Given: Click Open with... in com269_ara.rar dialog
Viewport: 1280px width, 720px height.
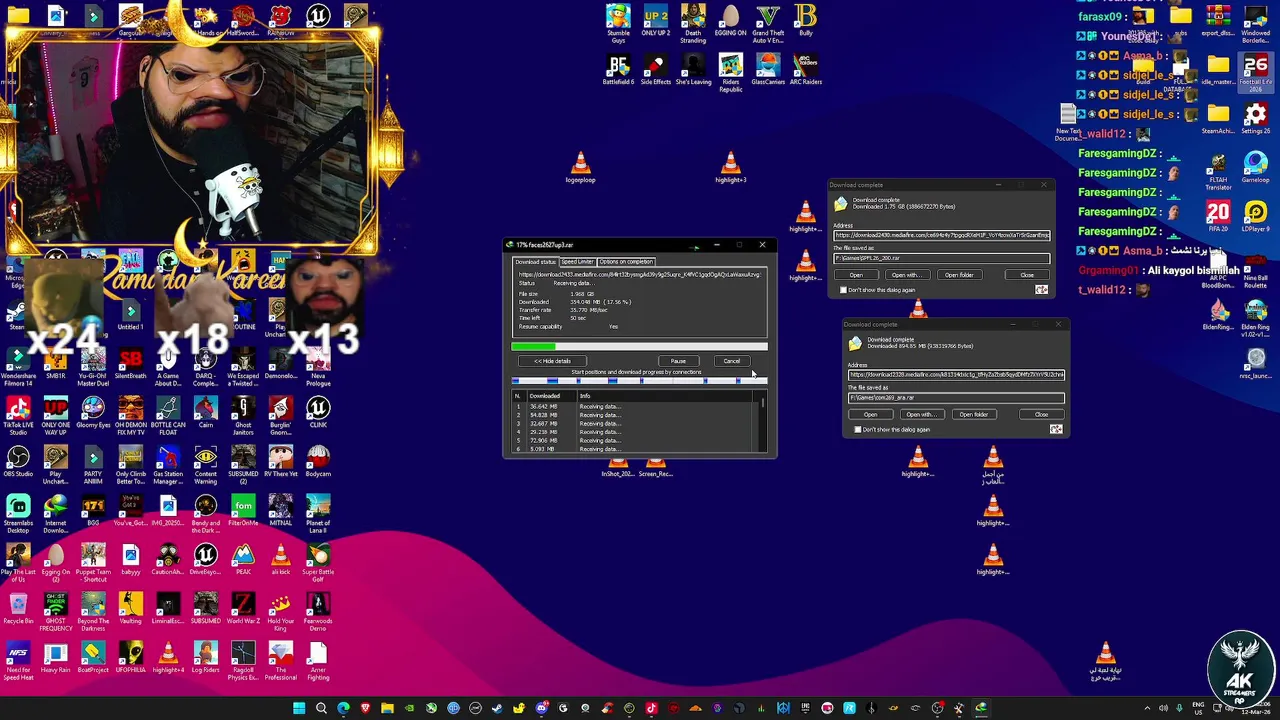Looking at the screenshot, I should 920,415.
